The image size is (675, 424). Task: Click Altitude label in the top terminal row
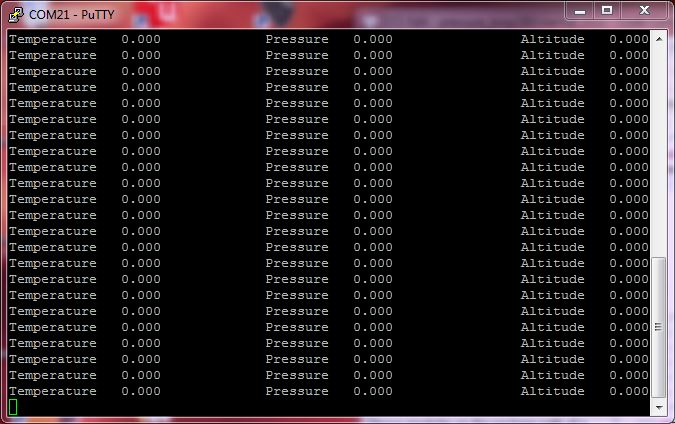pyautogui.click(x=552, y=39)
